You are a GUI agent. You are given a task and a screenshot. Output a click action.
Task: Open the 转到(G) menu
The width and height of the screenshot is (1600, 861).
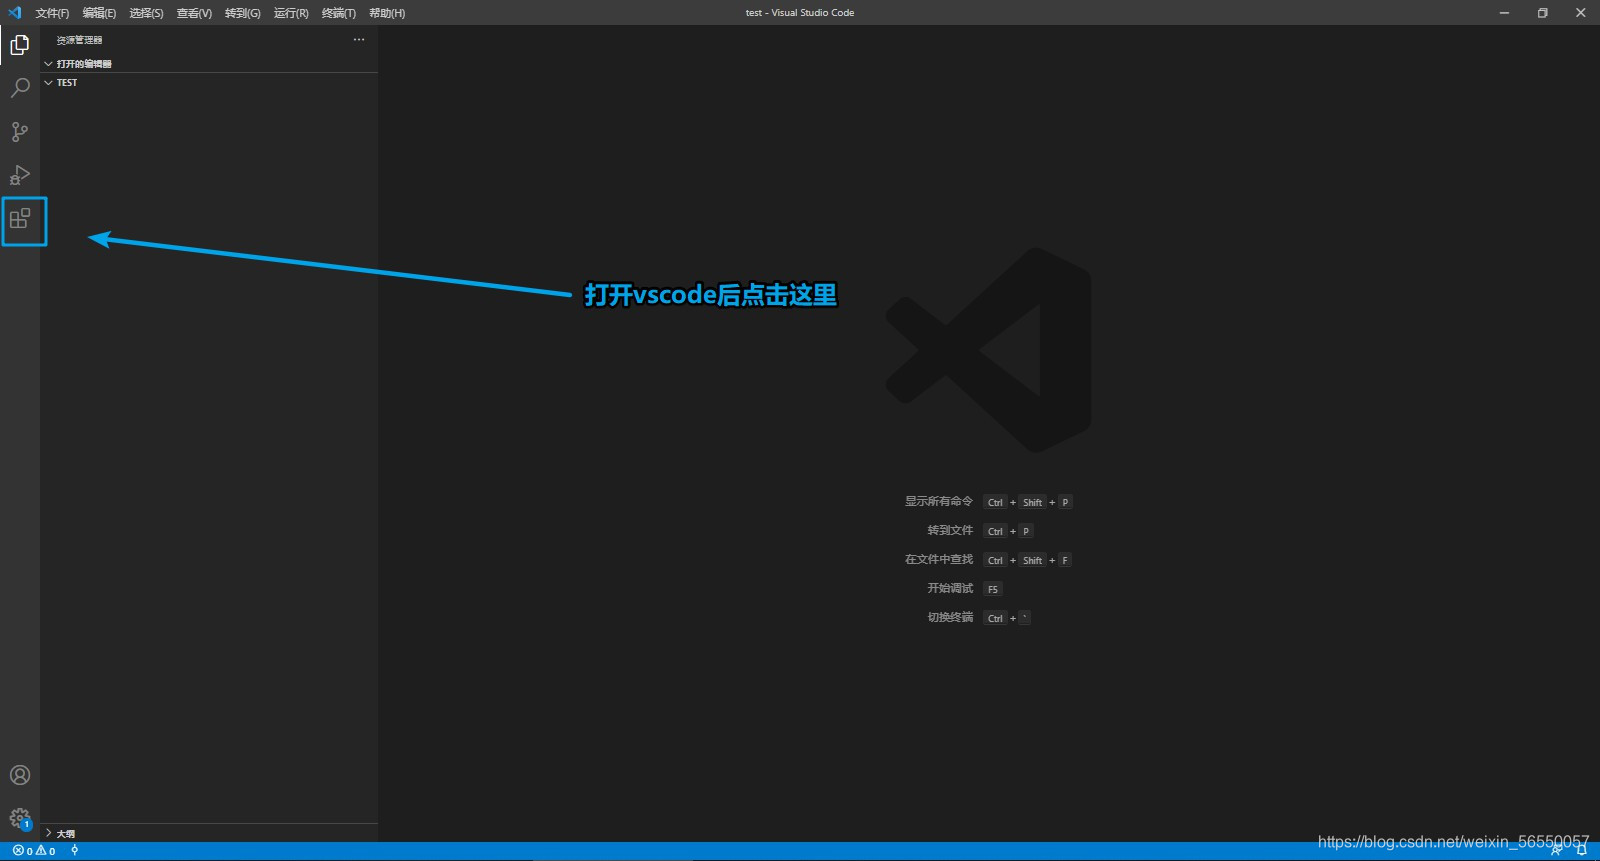click(242, 13)
